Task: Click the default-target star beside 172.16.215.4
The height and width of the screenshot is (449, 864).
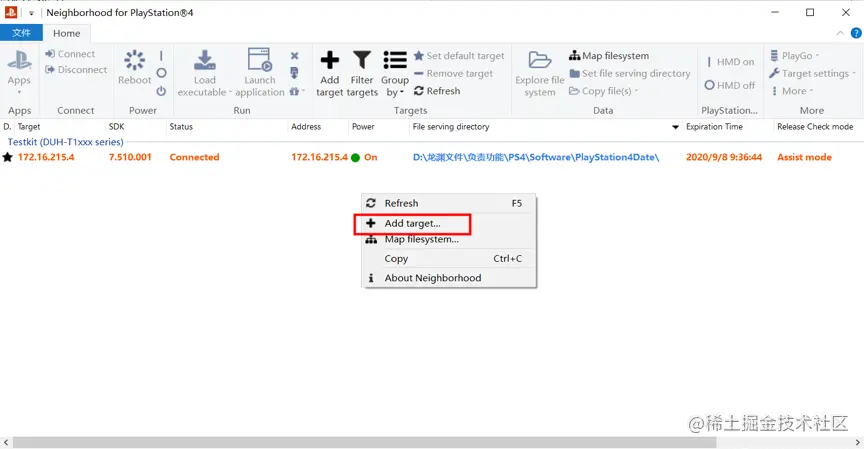Action: coord(8,158)
